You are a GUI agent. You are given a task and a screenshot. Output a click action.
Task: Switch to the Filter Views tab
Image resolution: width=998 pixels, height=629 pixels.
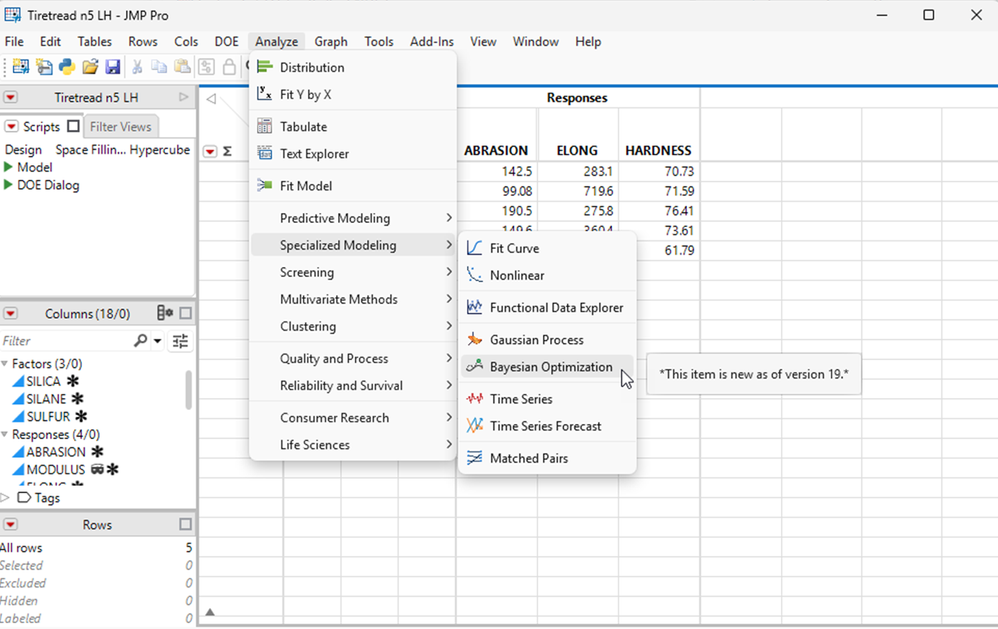click(120, 127)
